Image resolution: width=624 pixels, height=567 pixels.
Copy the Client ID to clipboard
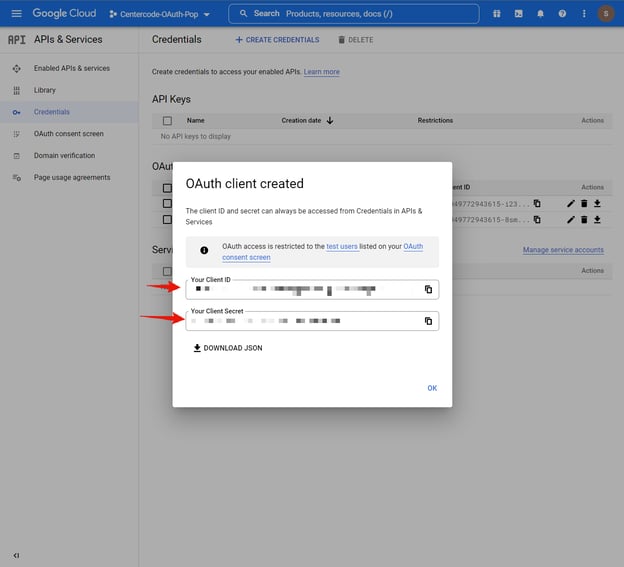click(428, 289)
